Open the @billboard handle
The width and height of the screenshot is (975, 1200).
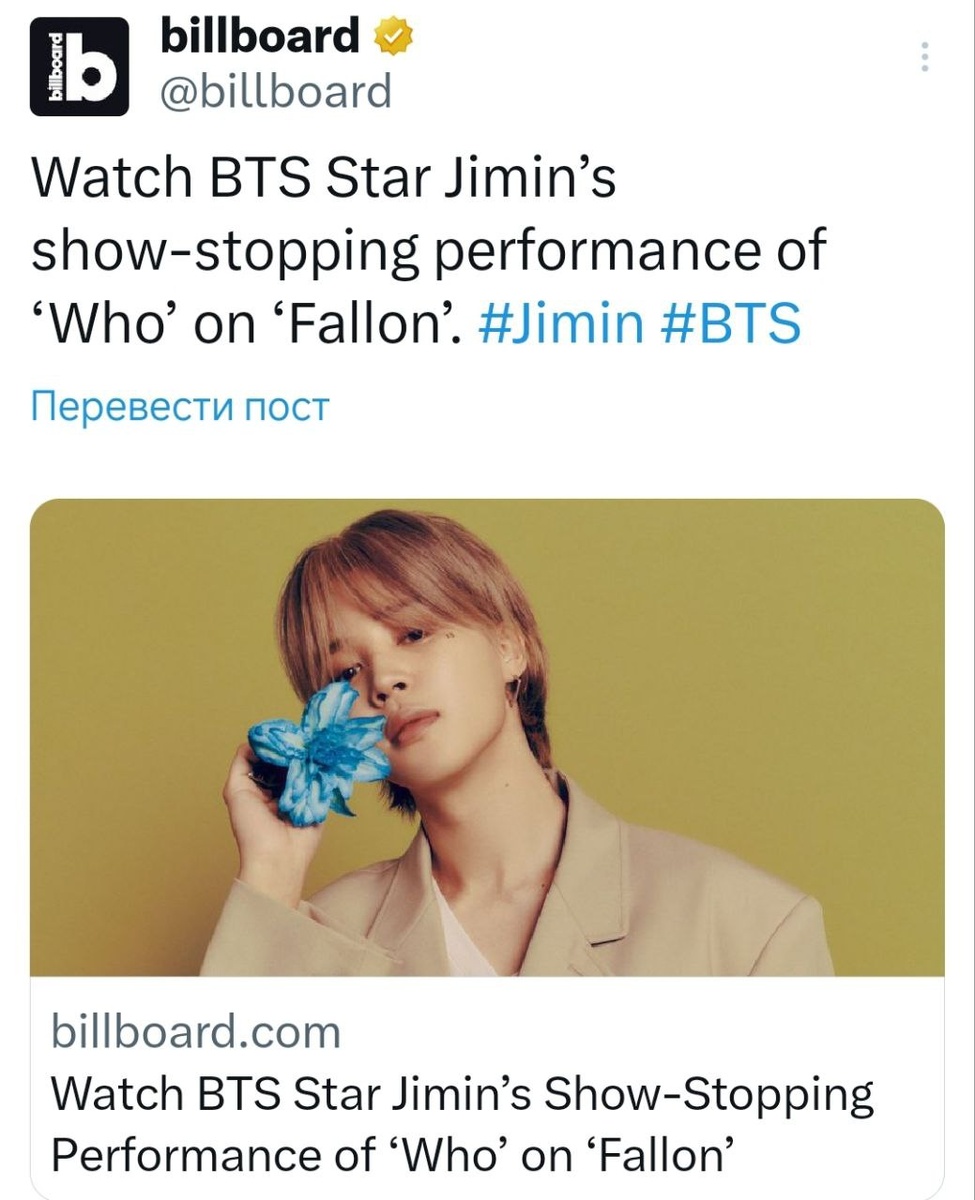[276, 93]
